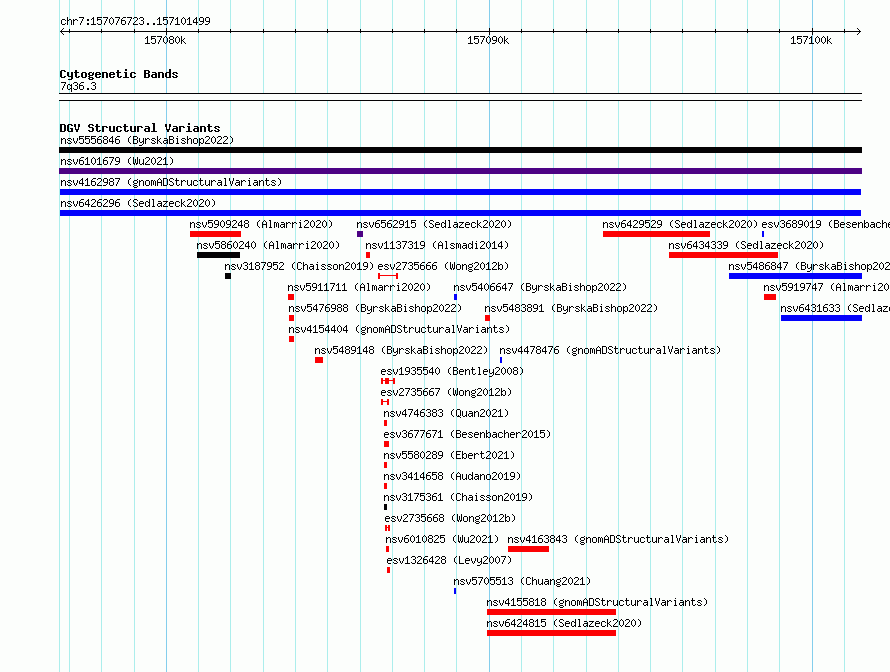Select the nsv6424815 red variant bar

point(551,633)
